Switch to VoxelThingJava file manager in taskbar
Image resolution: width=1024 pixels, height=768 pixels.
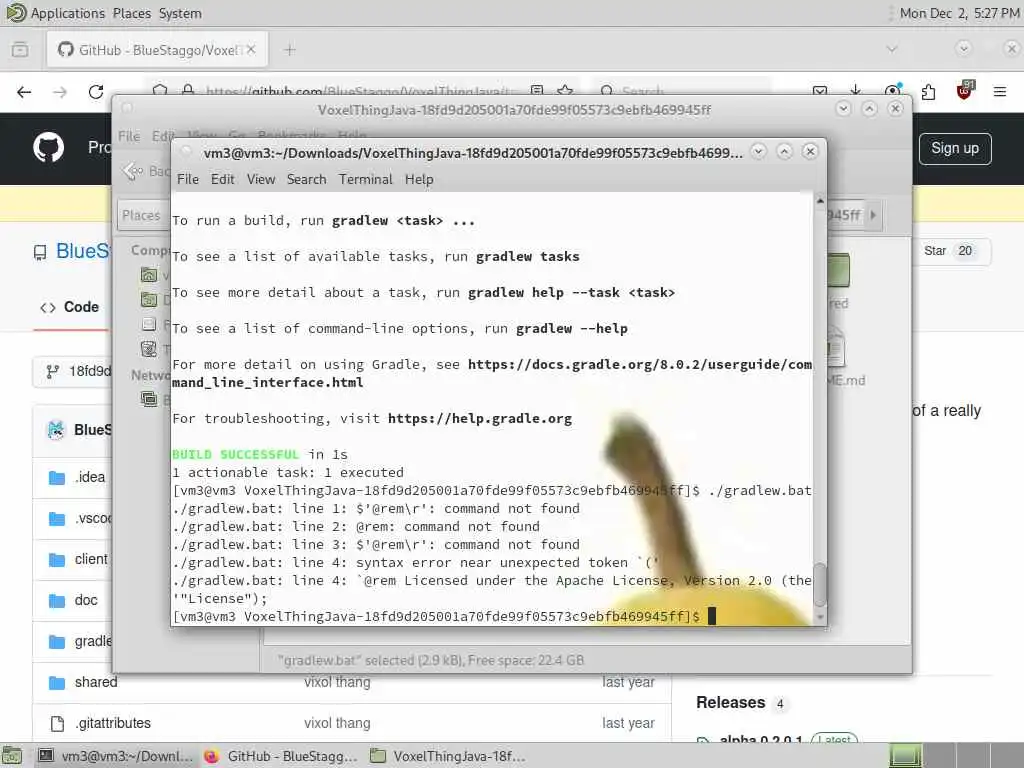click(x=447, y=756)
